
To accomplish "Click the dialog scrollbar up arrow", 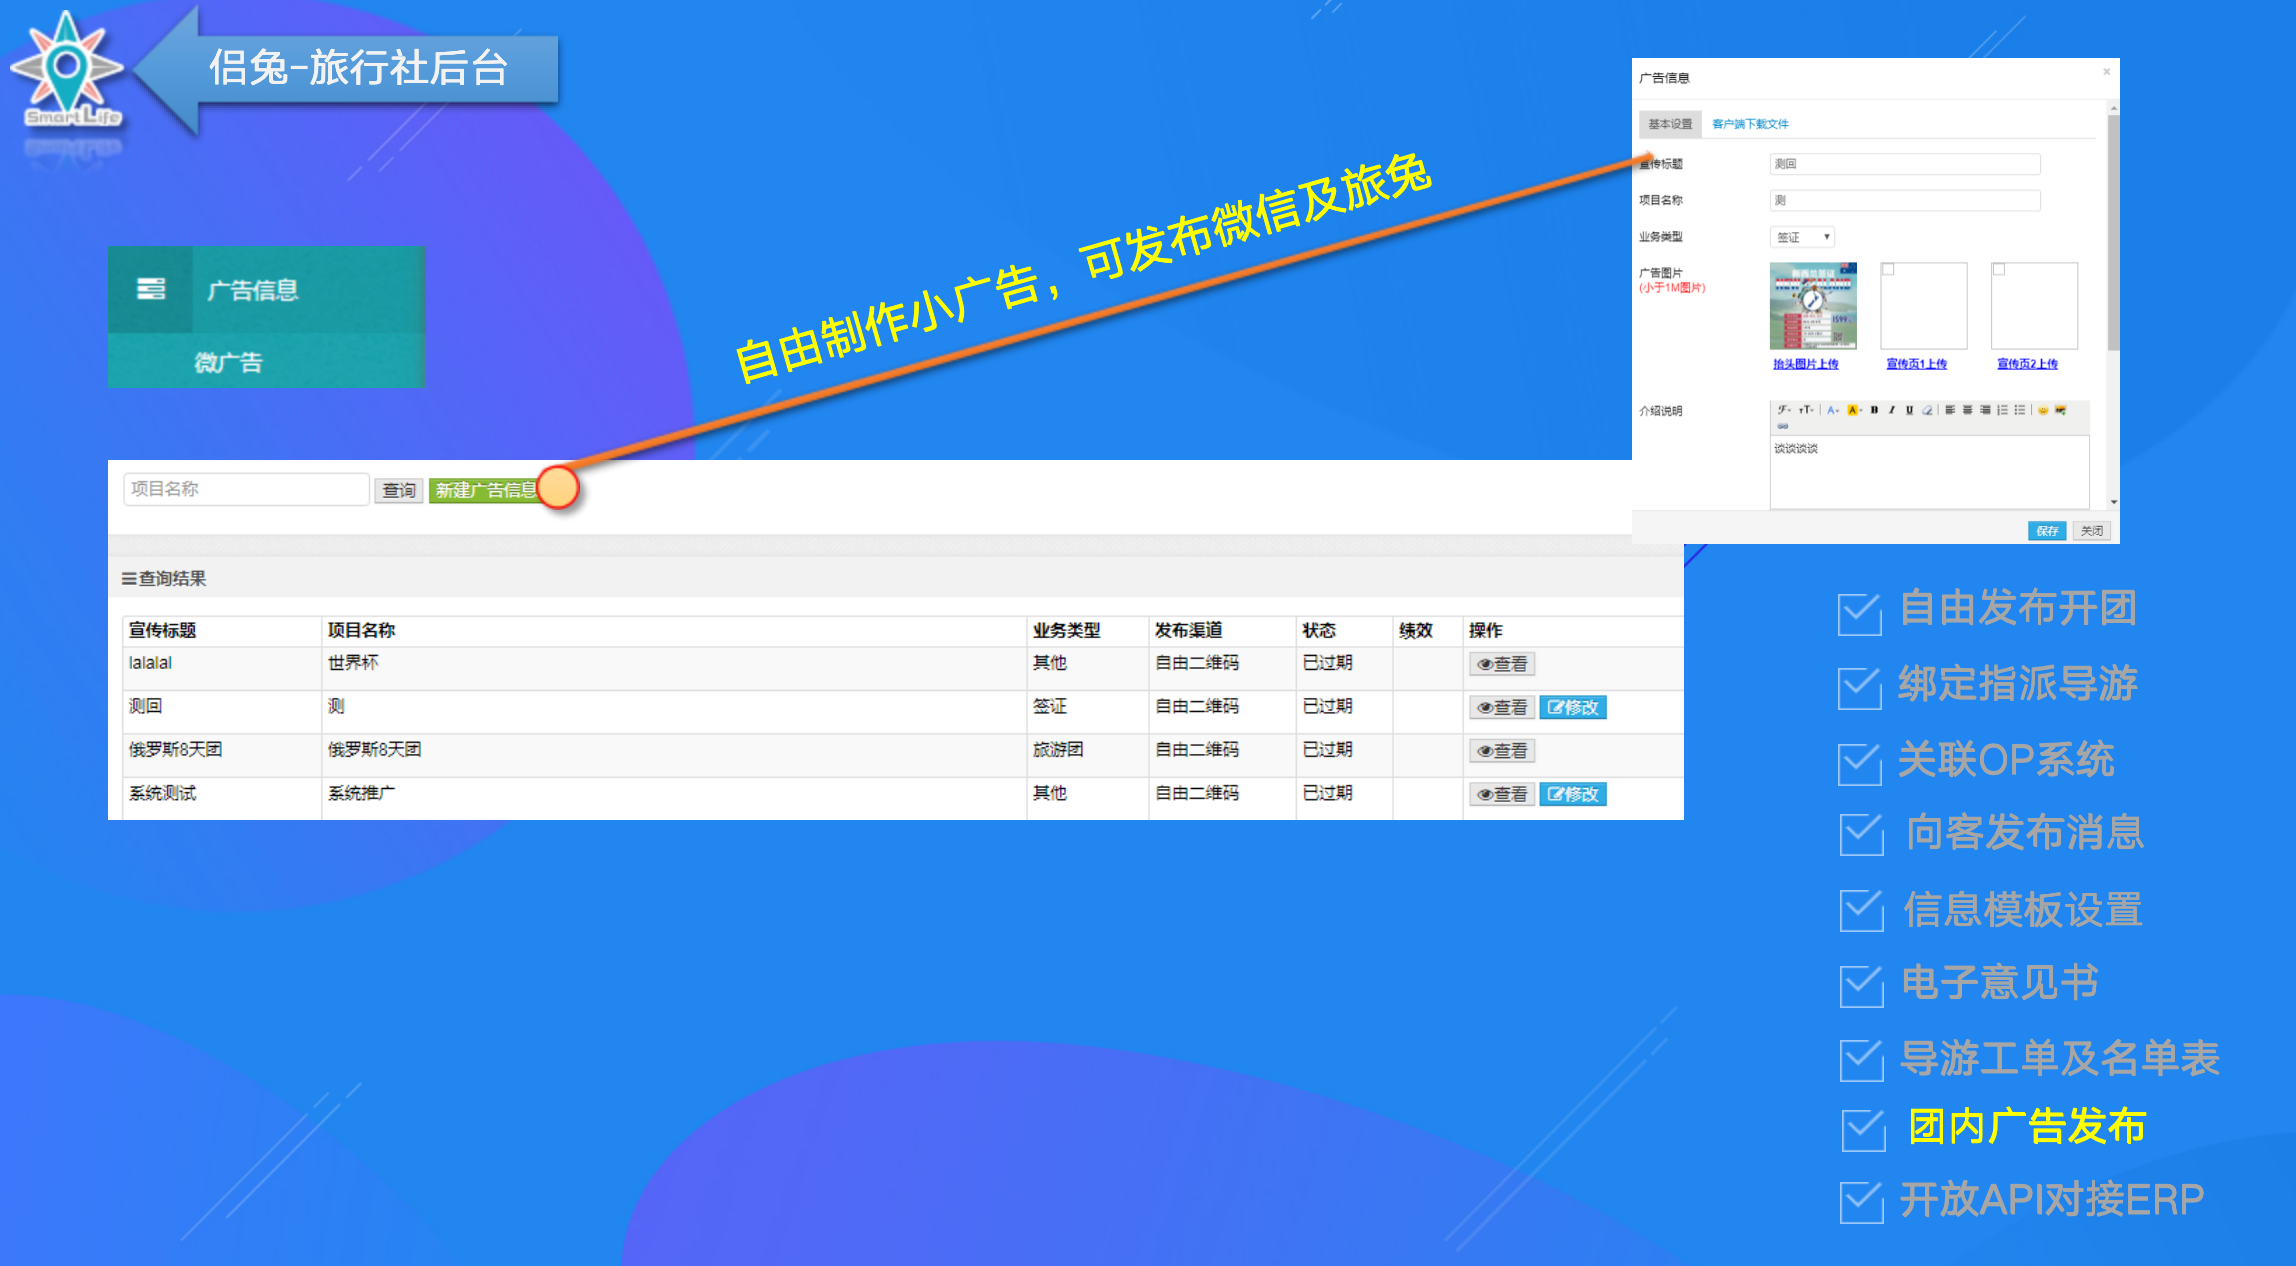I will point(2113,107).
